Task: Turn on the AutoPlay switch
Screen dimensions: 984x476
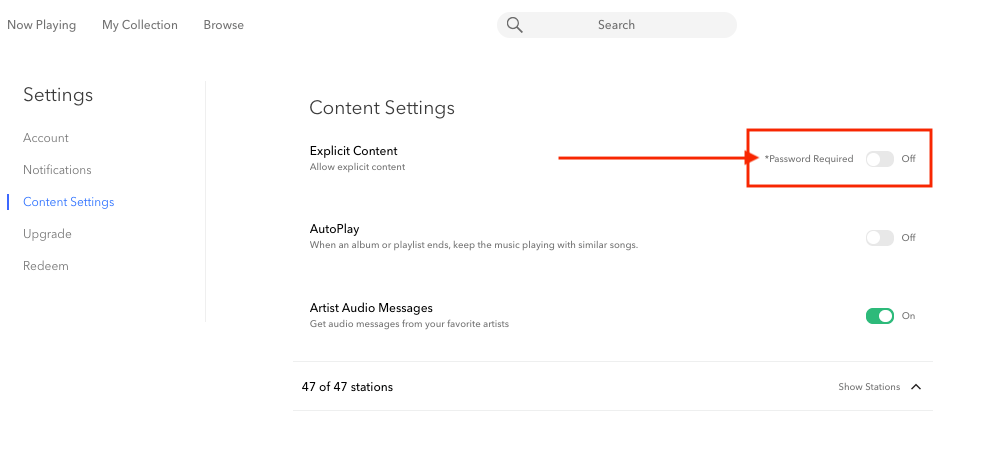Action: coord(879,238)
